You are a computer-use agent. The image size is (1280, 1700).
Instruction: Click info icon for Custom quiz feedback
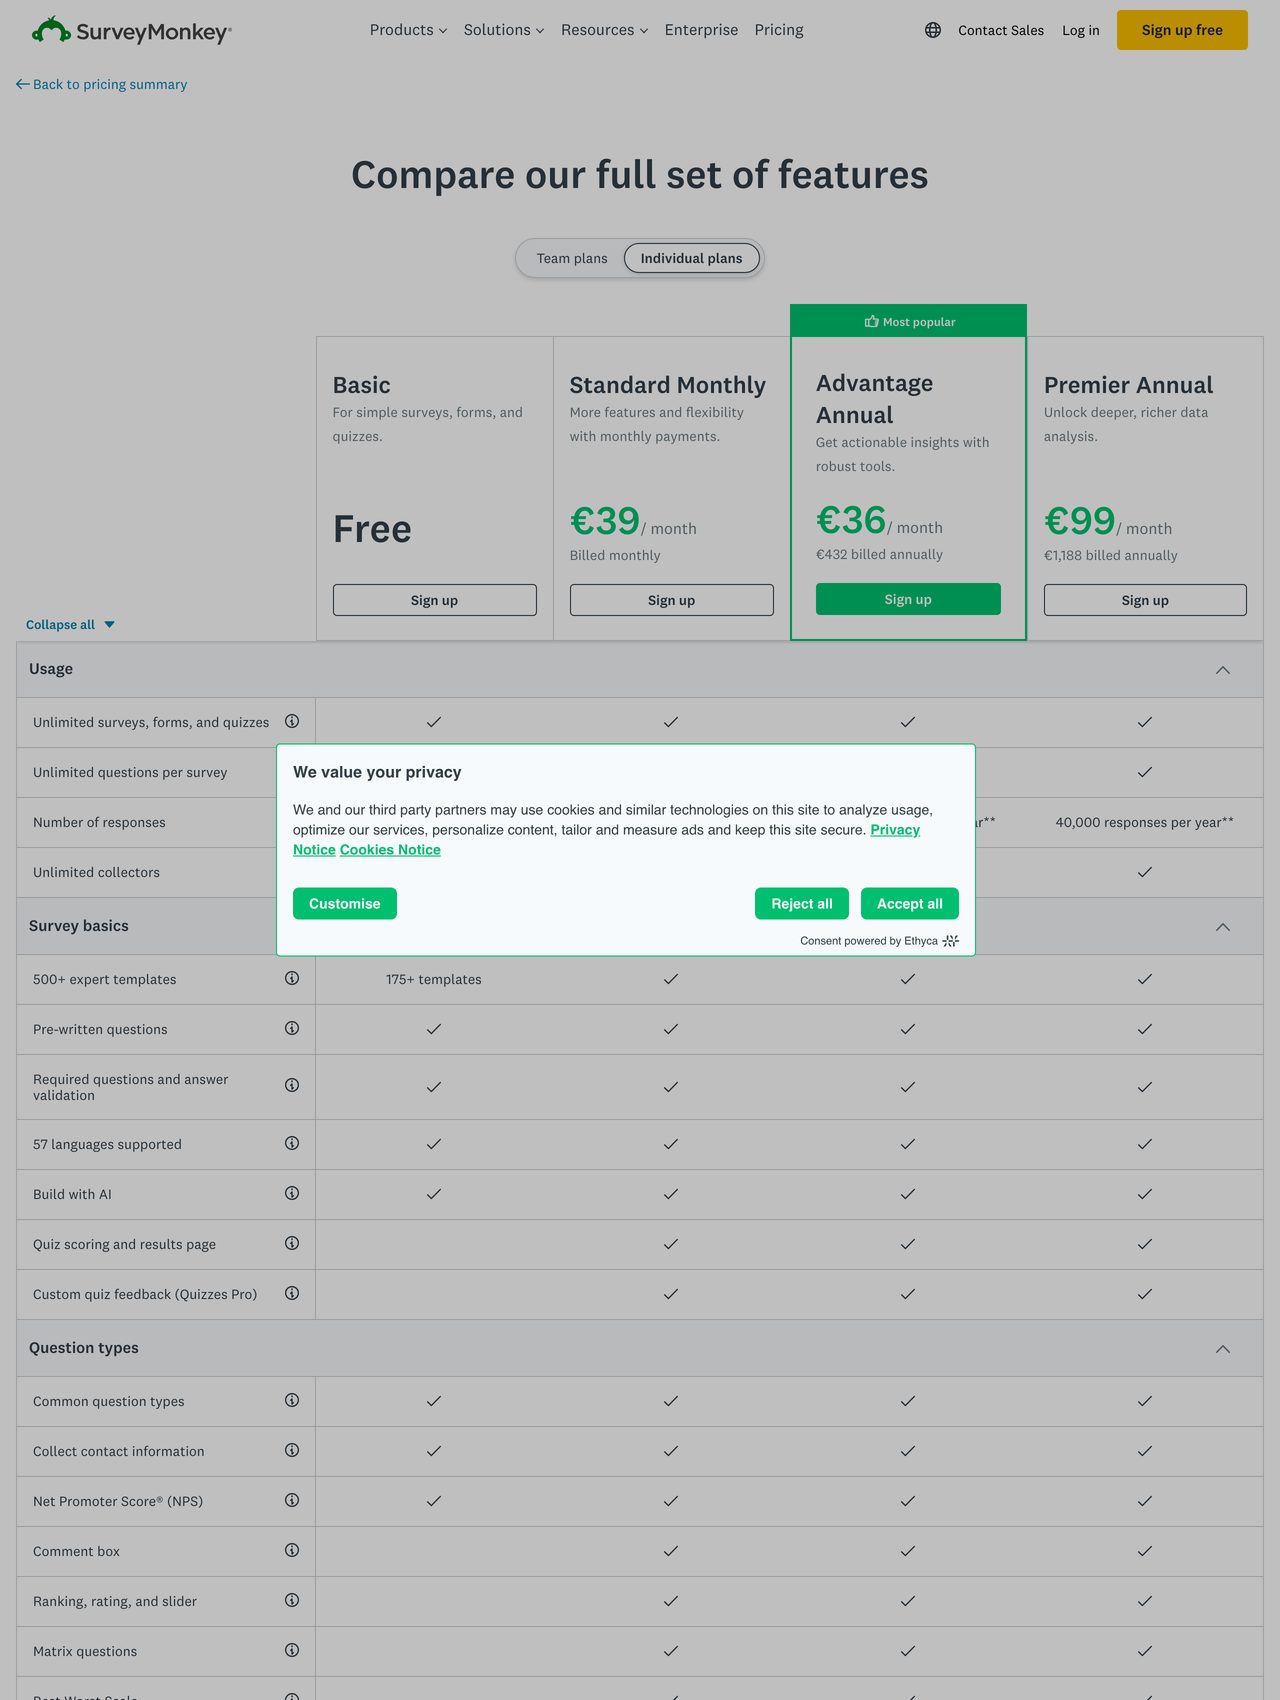[292, 1293]
